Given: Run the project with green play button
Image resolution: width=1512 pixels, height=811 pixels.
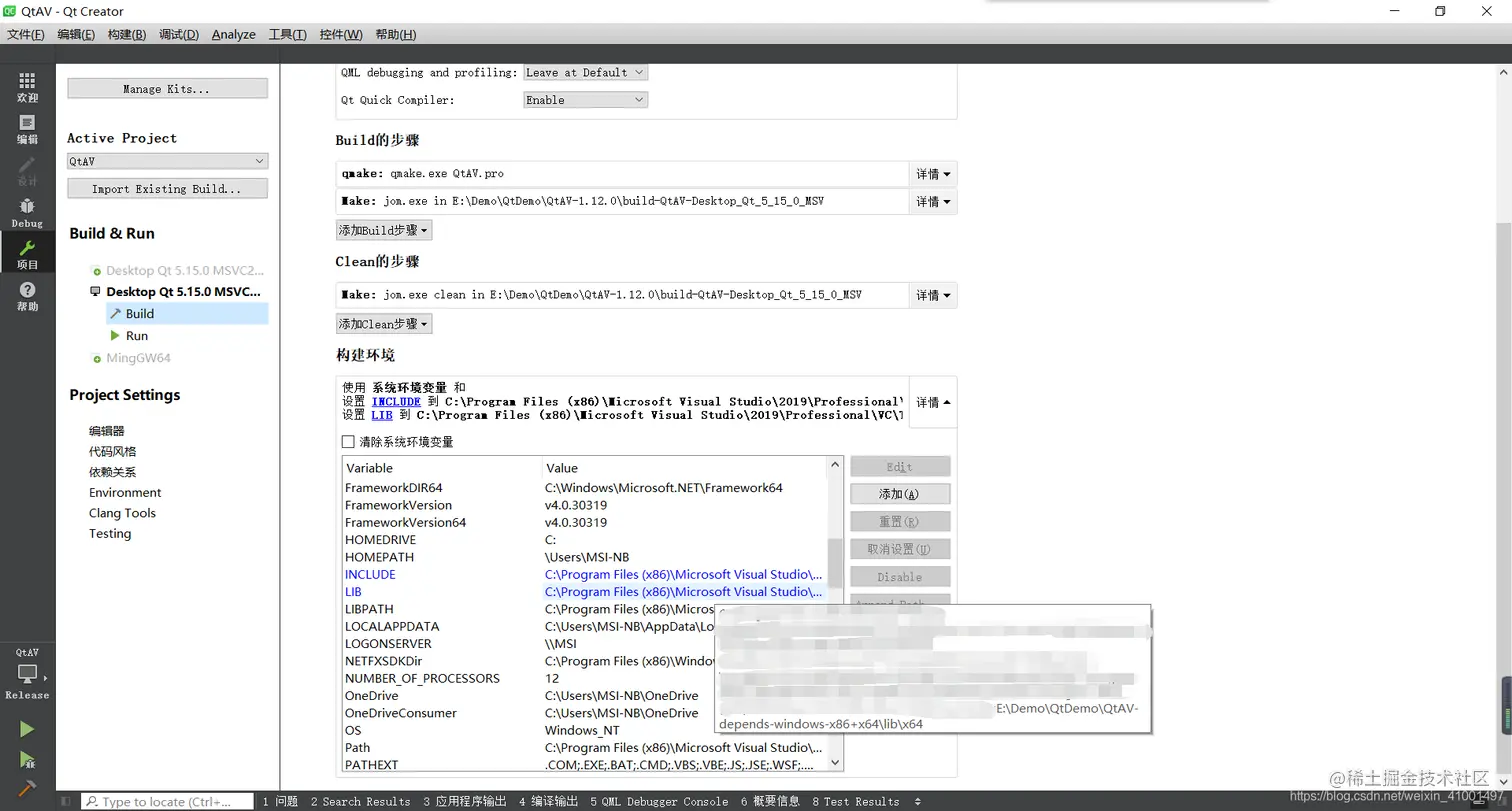Looking at the screenshot, I should coord(27,730).
